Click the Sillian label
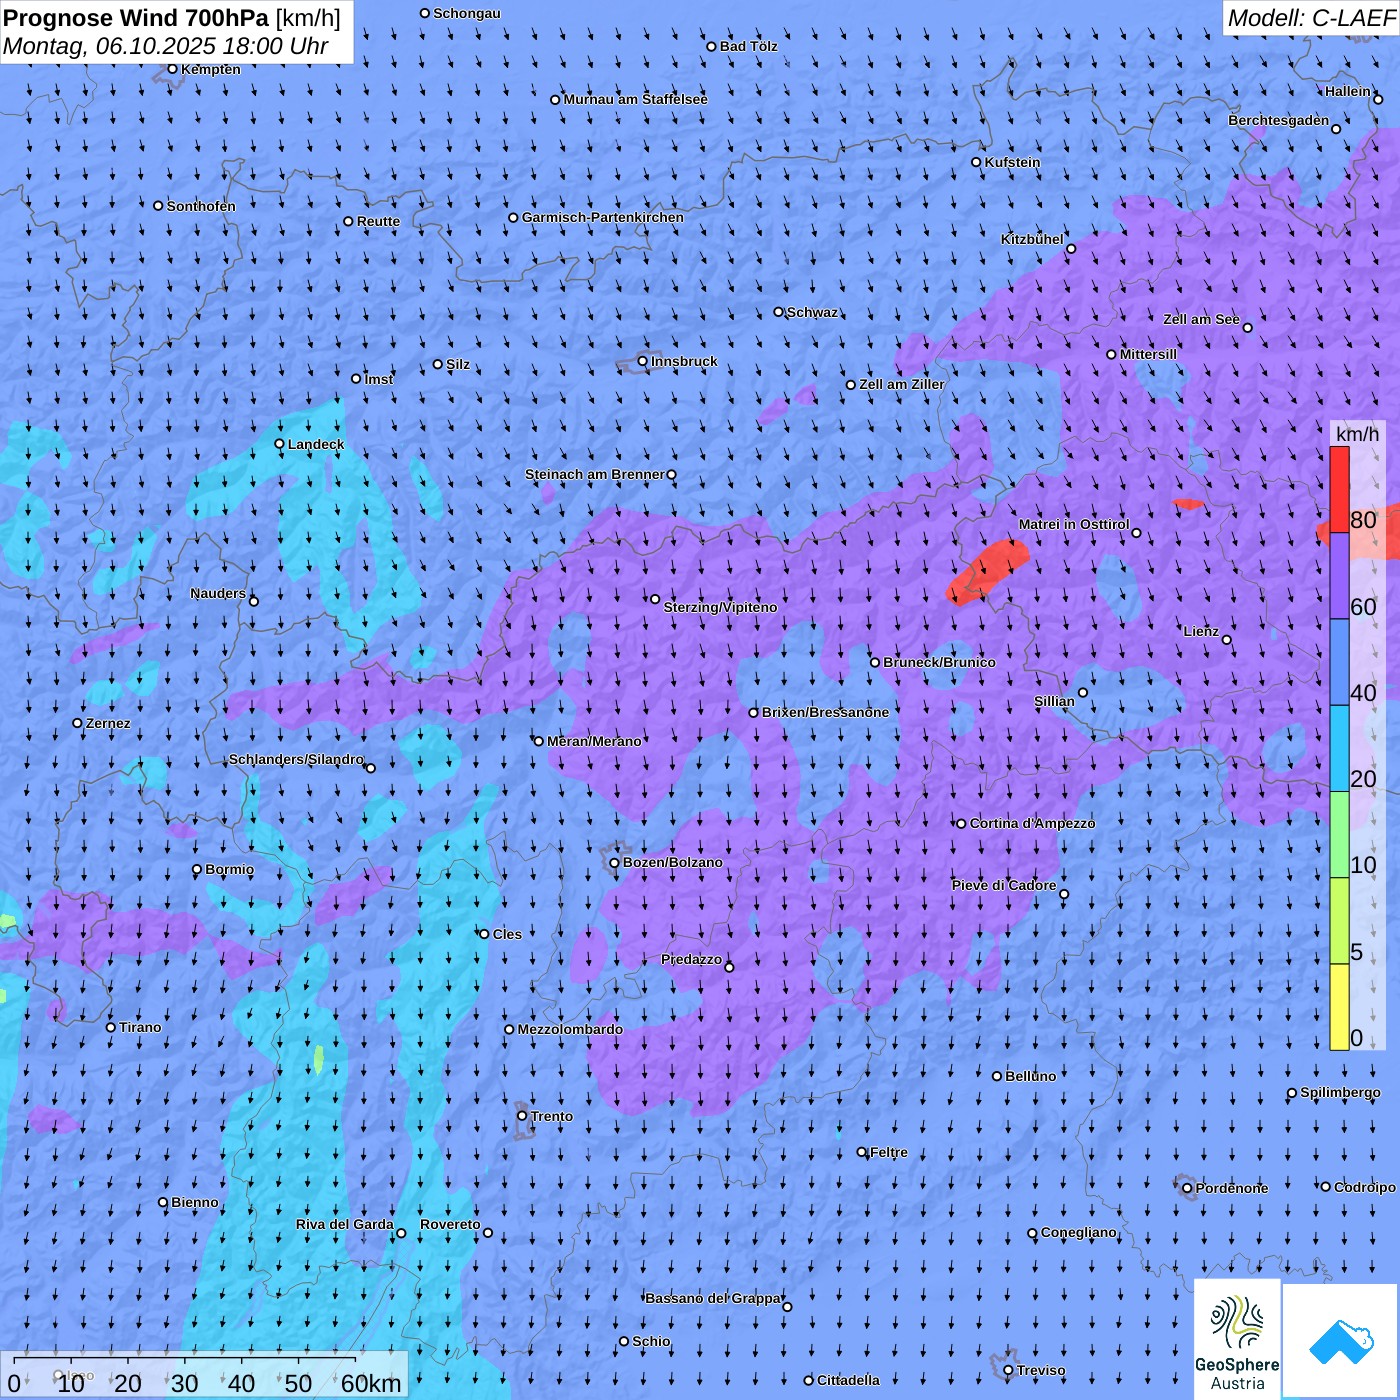 [x=1054, y=701]
